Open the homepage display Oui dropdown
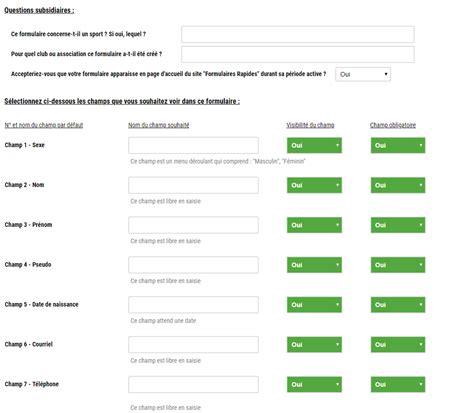The height and width of the screenshot is (413, 474). pyautogui.click(x=363, y=74)
